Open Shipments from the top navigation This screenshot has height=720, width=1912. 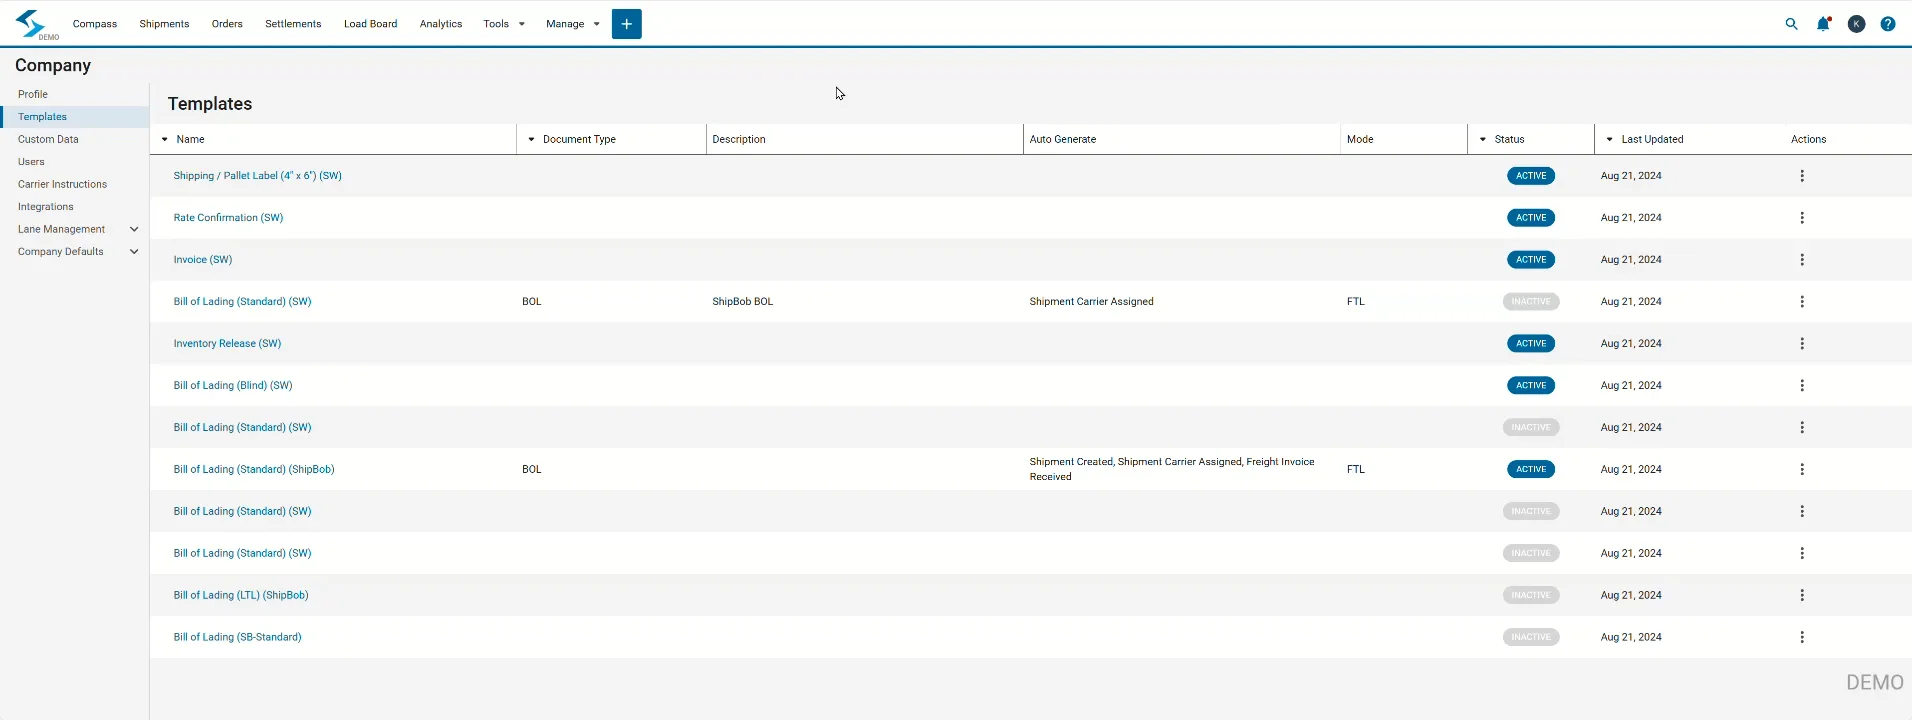click(164, 24)
